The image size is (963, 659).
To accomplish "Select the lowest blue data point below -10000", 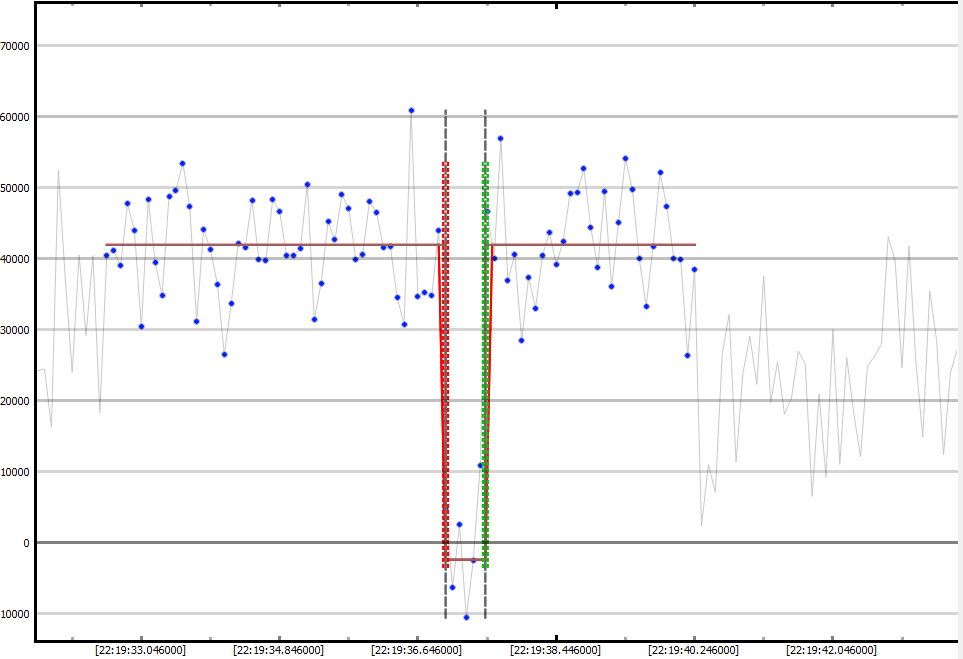I will coord(466,617).
